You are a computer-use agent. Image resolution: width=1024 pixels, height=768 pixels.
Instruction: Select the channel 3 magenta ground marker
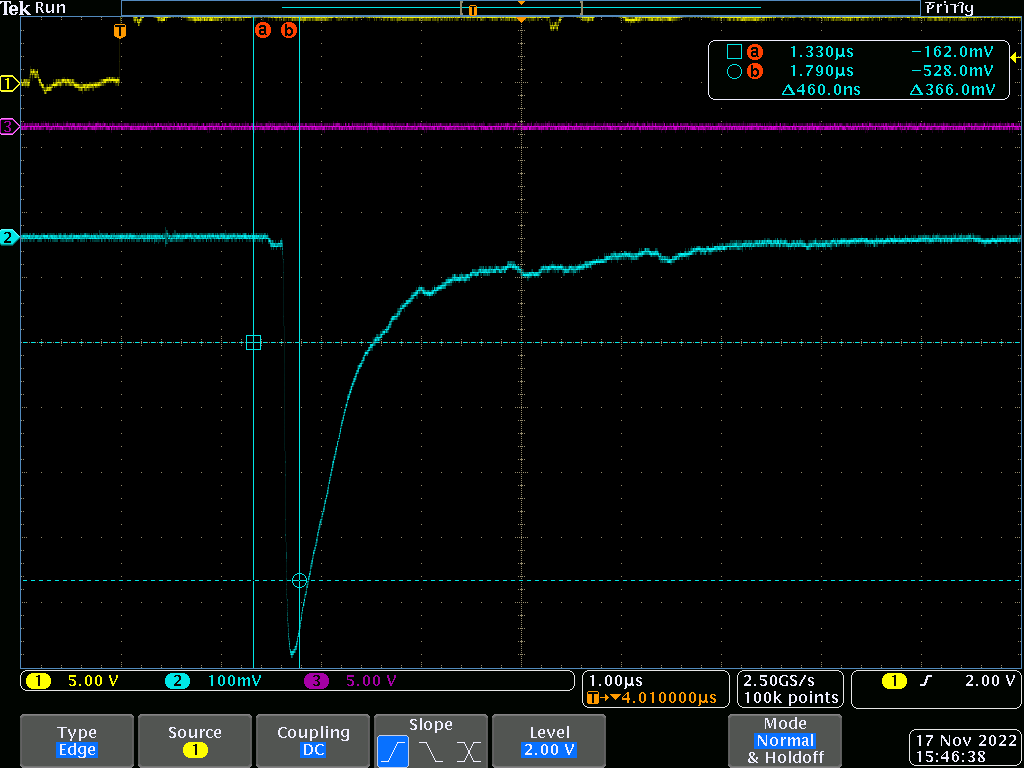(9, 126)
